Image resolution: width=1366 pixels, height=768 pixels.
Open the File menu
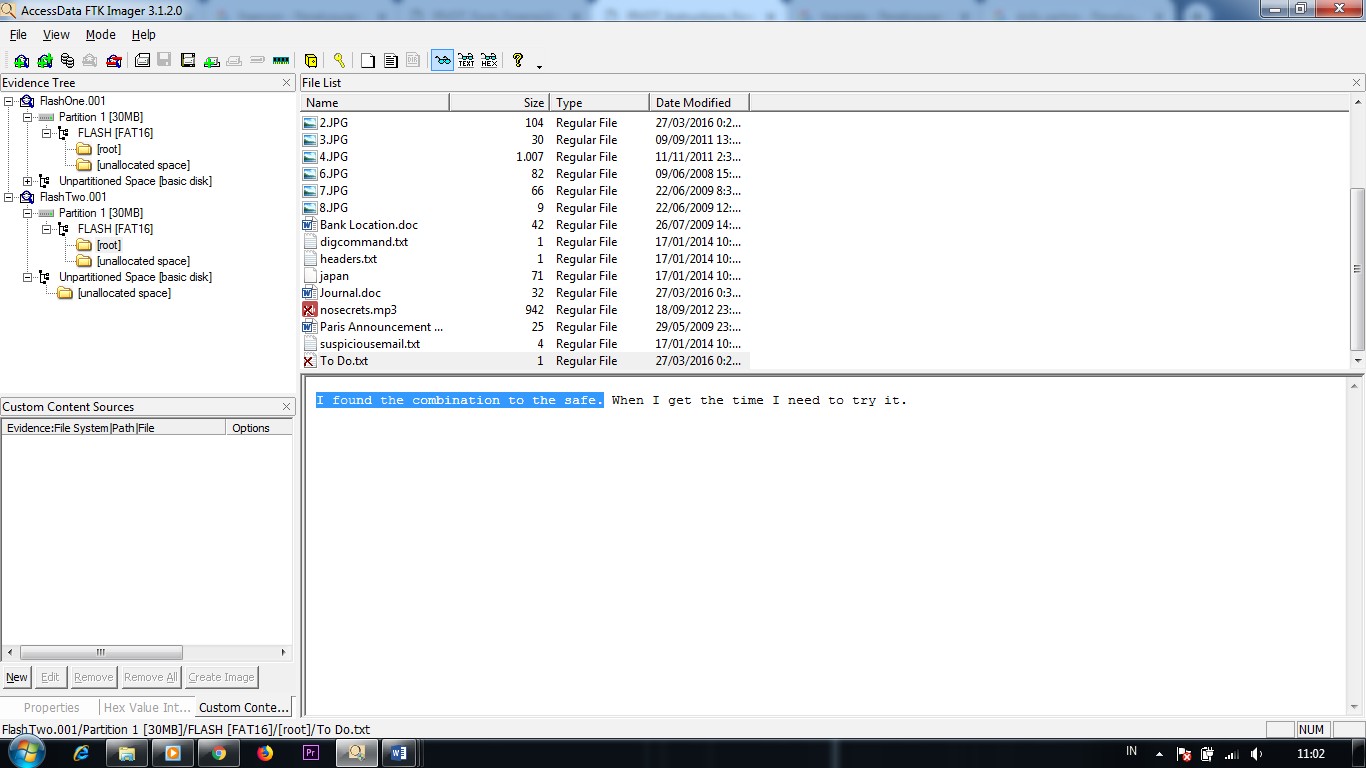pyautogui.click(x=18, y=34)
